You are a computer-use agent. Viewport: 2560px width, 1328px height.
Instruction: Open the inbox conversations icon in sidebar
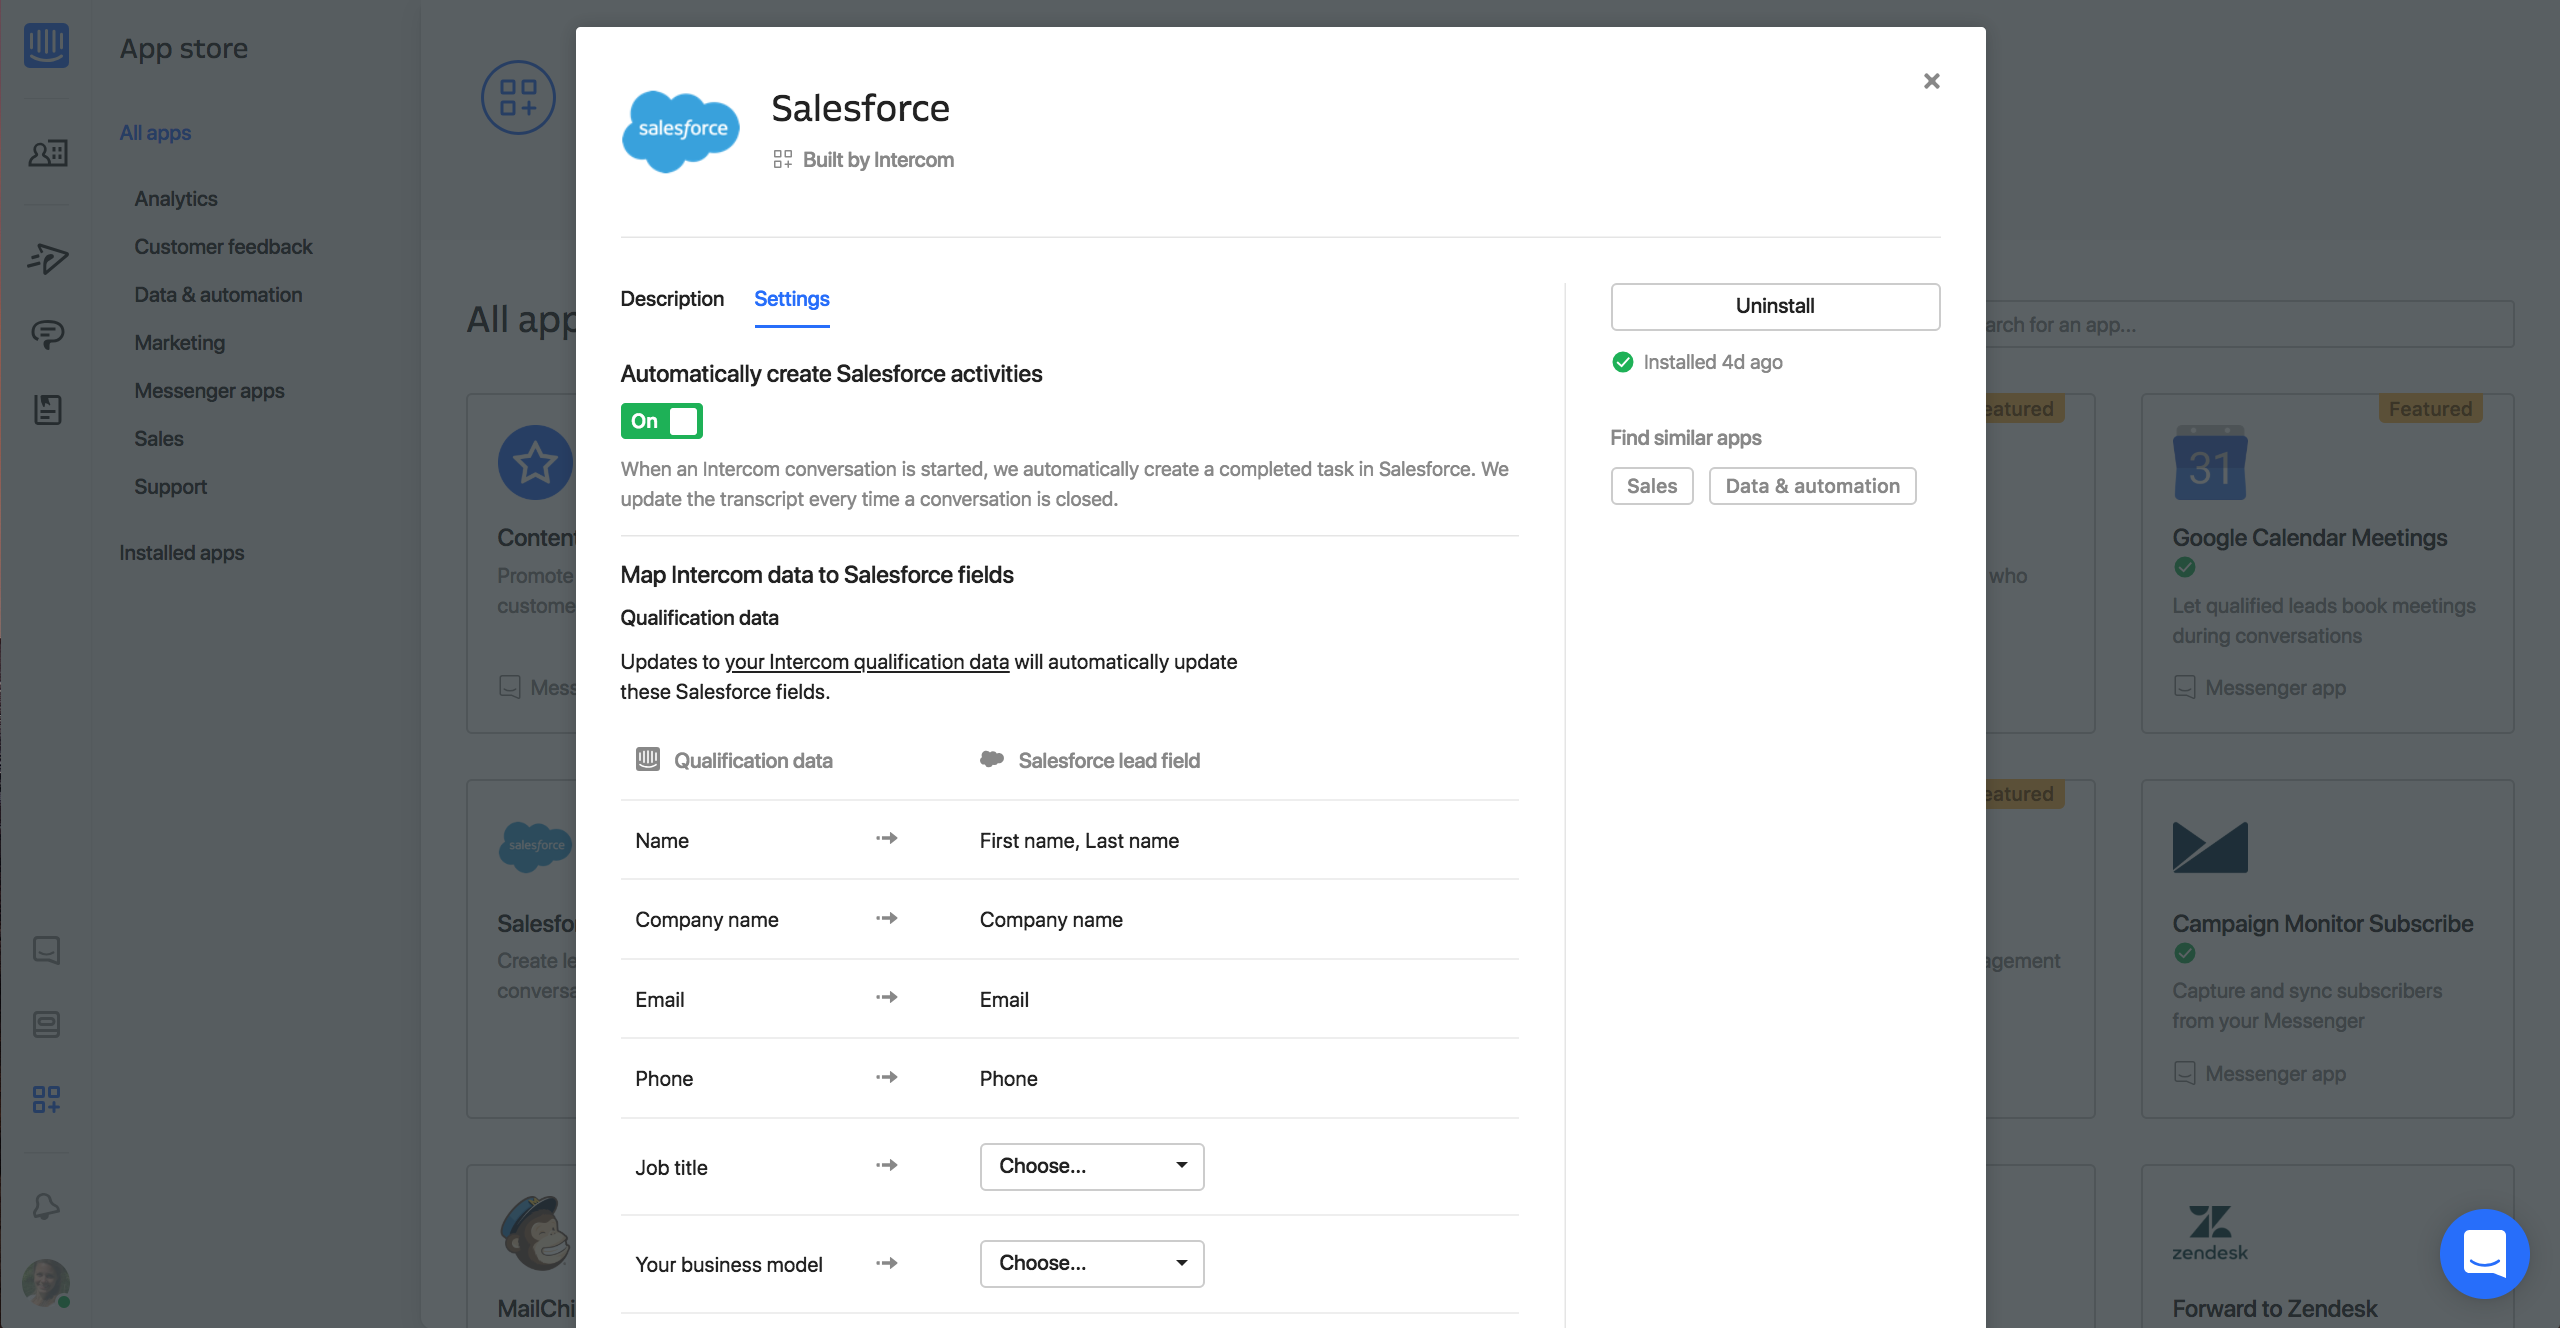pos(47,334)
